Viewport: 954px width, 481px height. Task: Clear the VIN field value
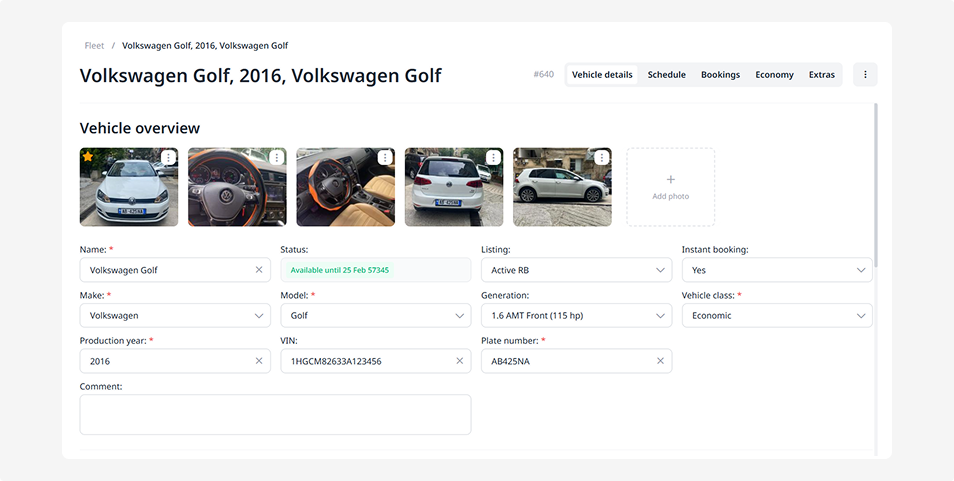coord(460,361)
